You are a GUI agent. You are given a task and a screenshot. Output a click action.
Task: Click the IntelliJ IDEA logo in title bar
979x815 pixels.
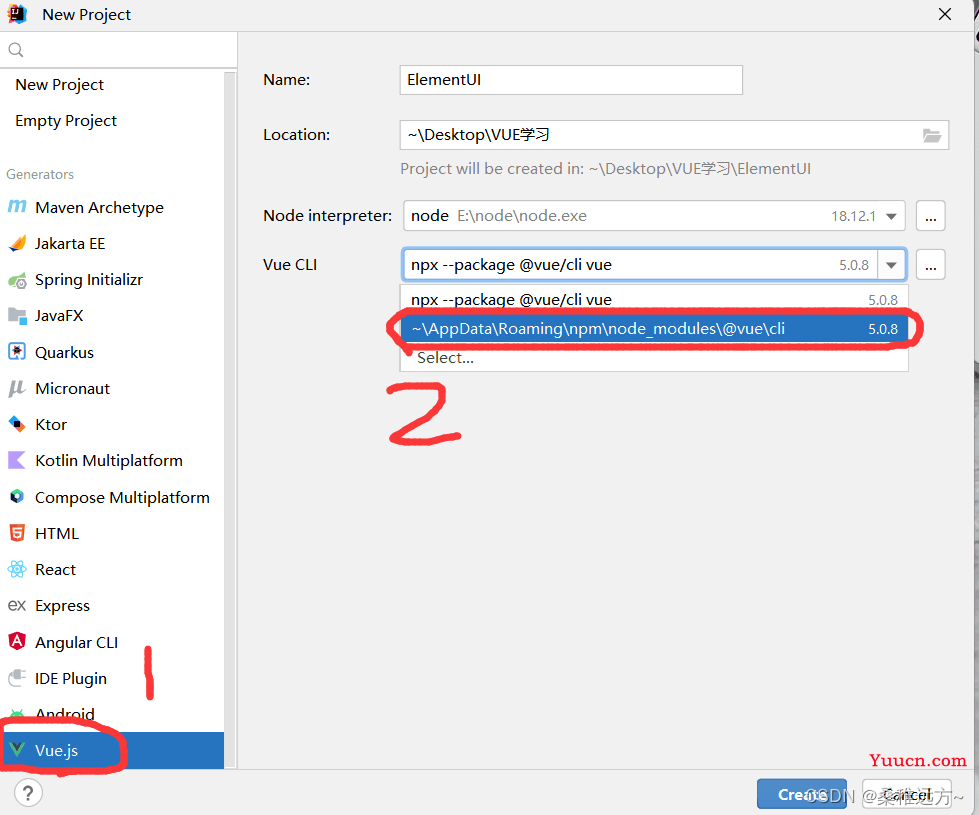coord(17,14)
